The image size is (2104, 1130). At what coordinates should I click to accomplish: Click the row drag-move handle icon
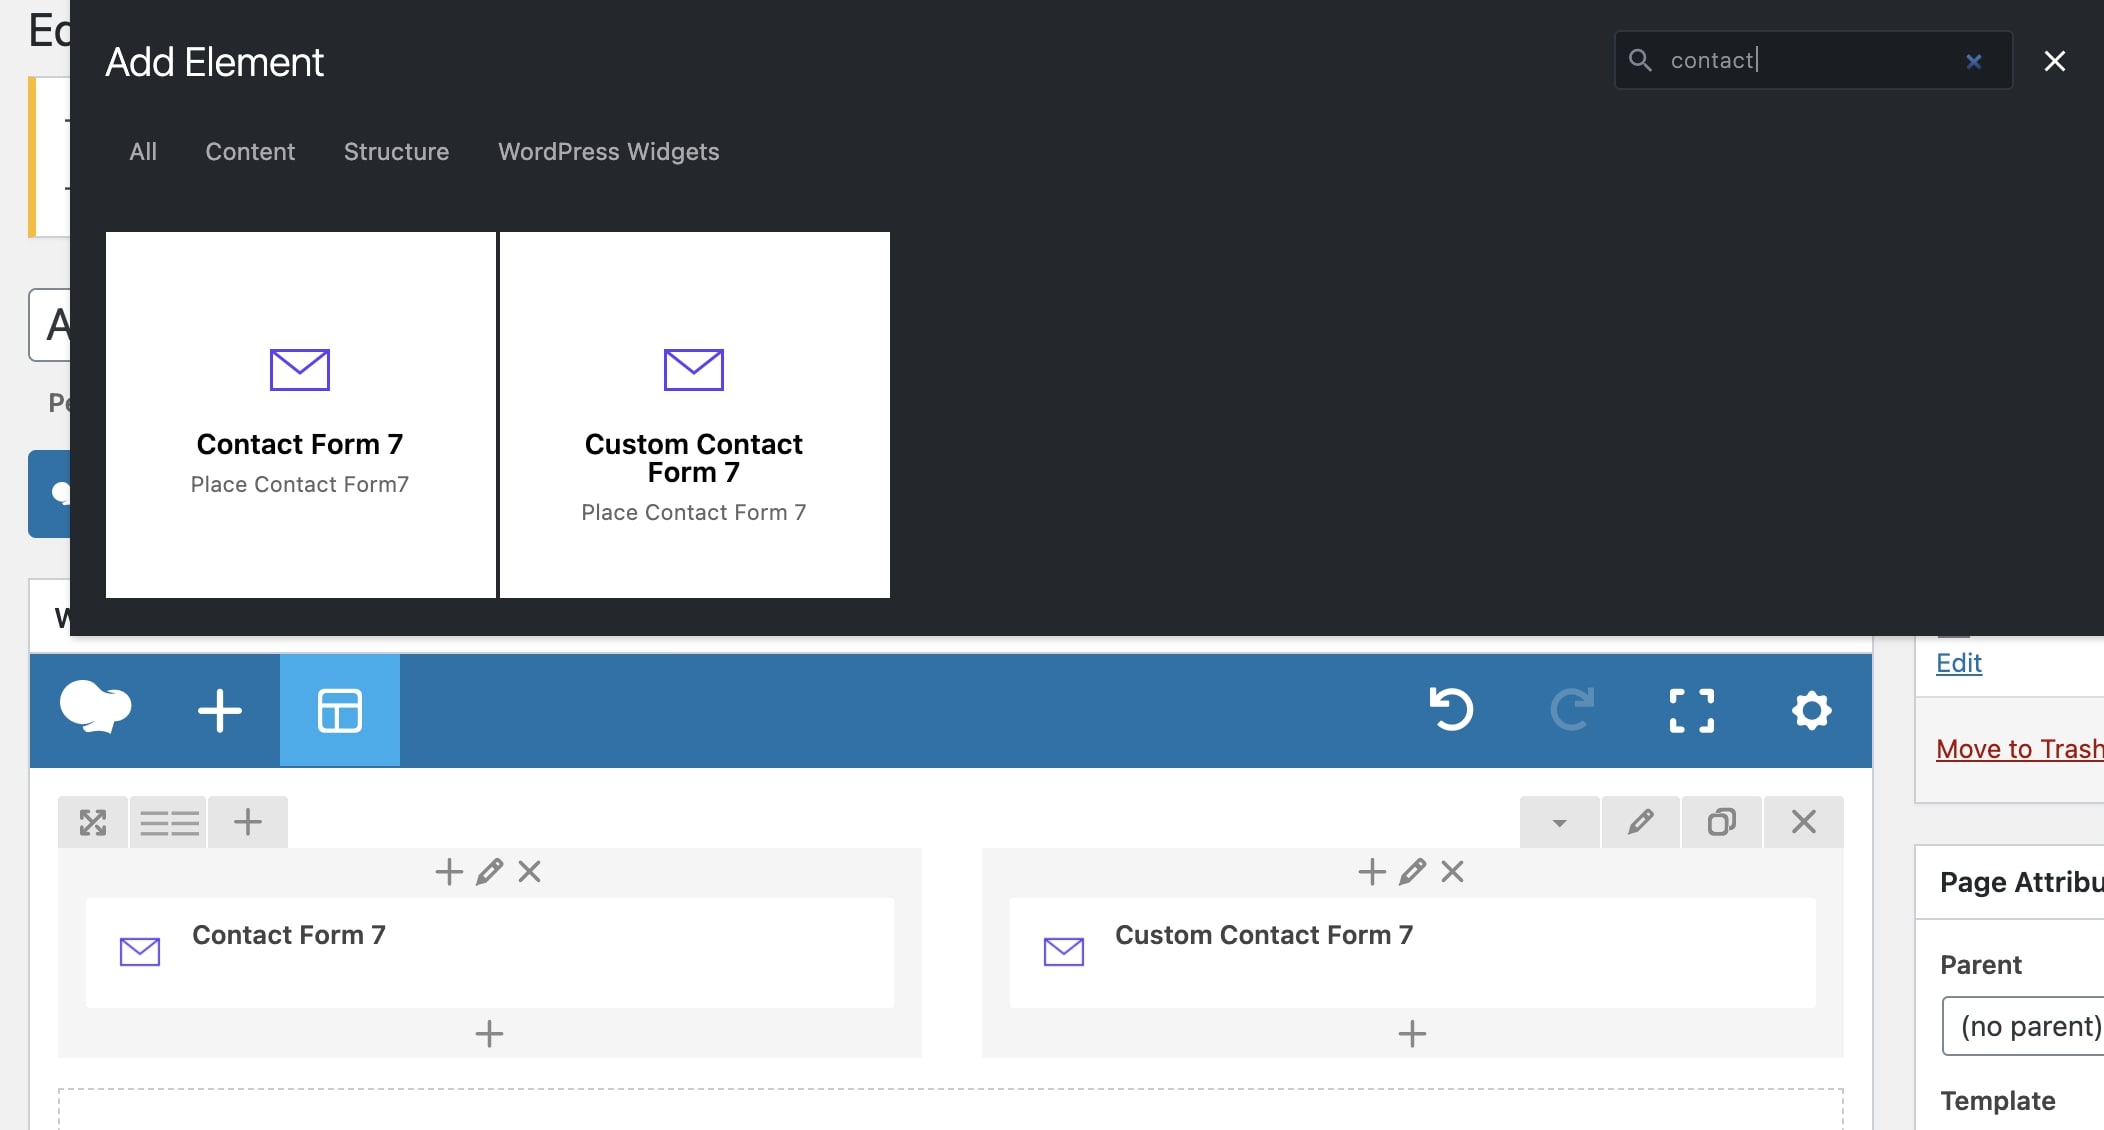click(93, 822)
